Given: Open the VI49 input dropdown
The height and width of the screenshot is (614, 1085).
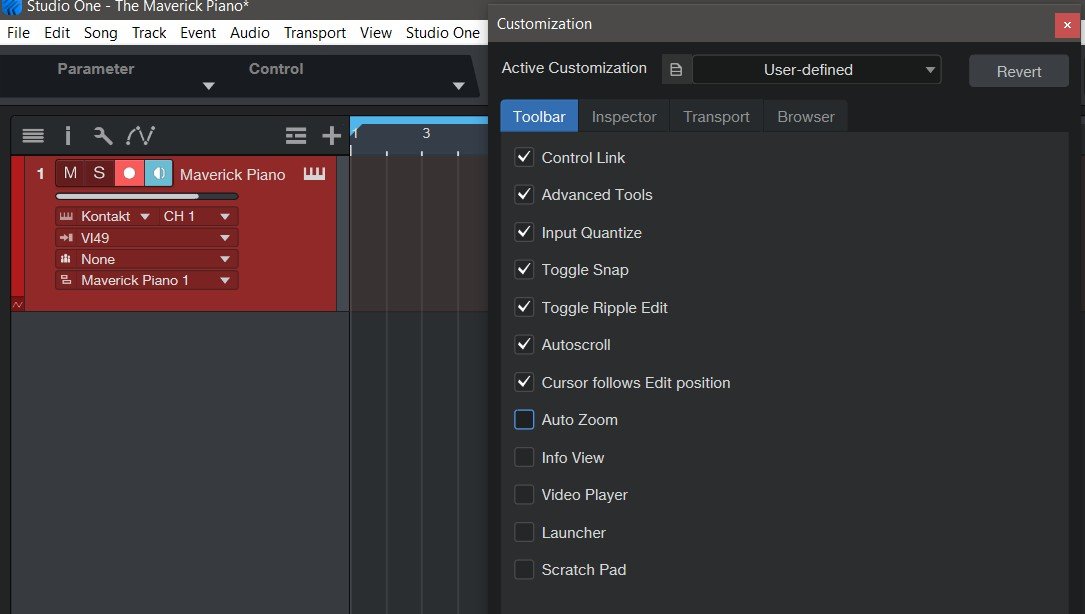Looking at the screenshot, I should (x=225, y=238).
